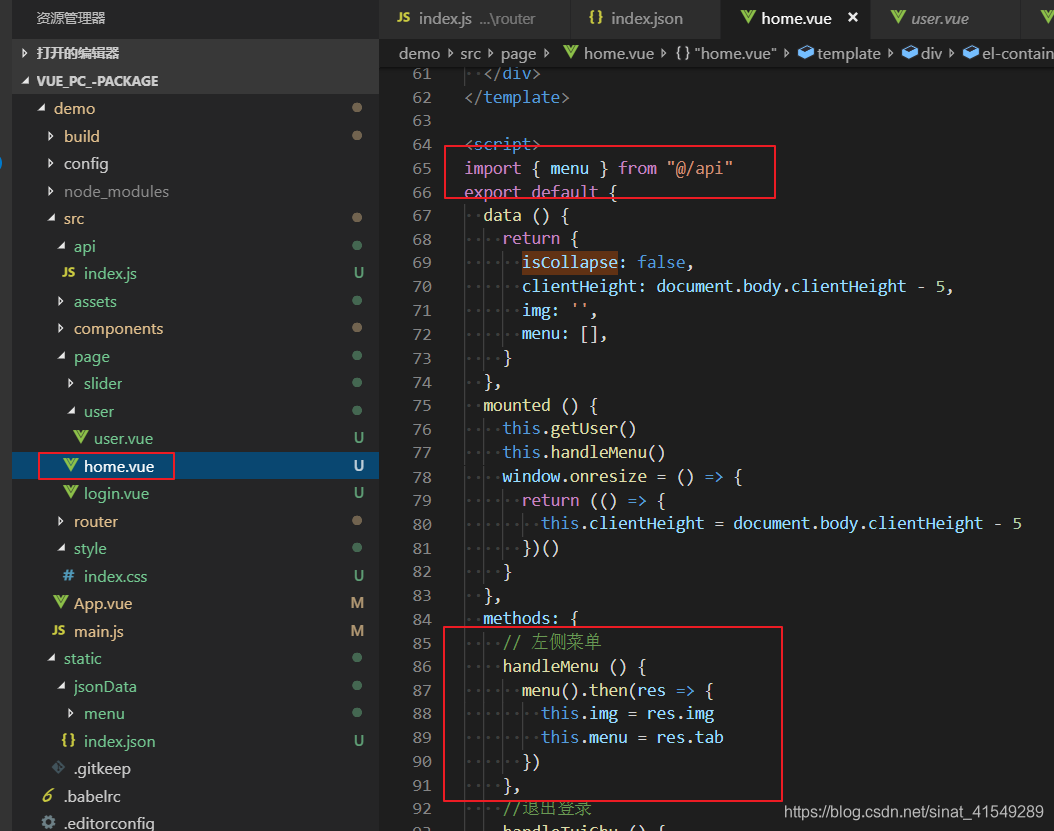Click the 资源管理器 explorer title
Viewport: 1054px width, 831px height.
pos(71,18)
